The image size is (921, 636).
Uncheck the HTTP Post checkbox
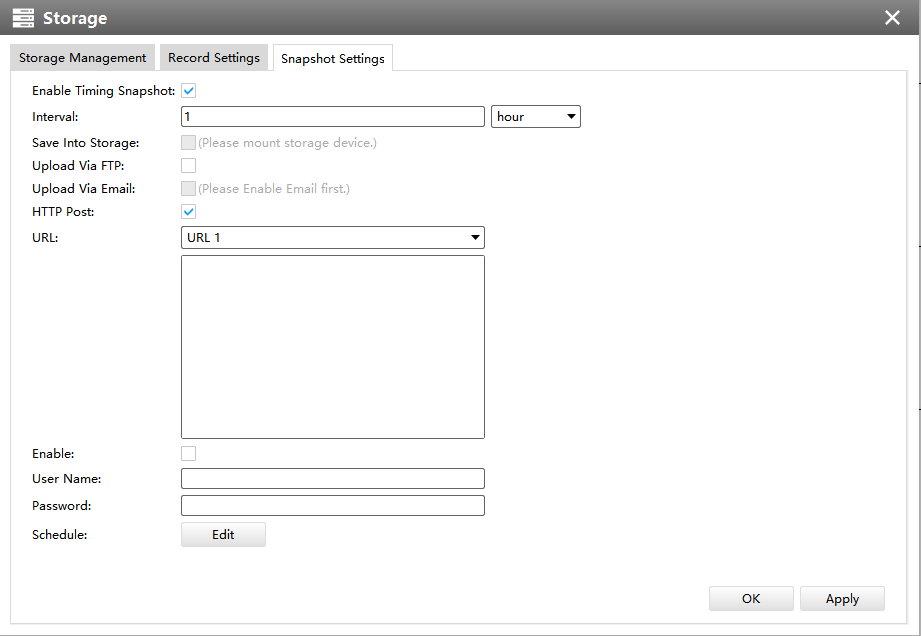(188, 211)
